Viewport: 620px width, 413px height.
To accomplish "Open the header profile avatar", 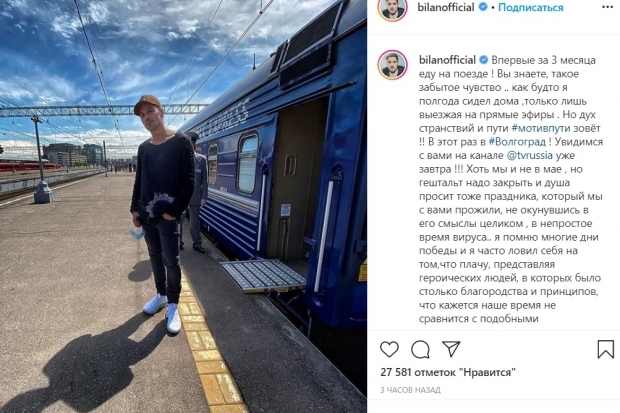I will coord(392,8).
